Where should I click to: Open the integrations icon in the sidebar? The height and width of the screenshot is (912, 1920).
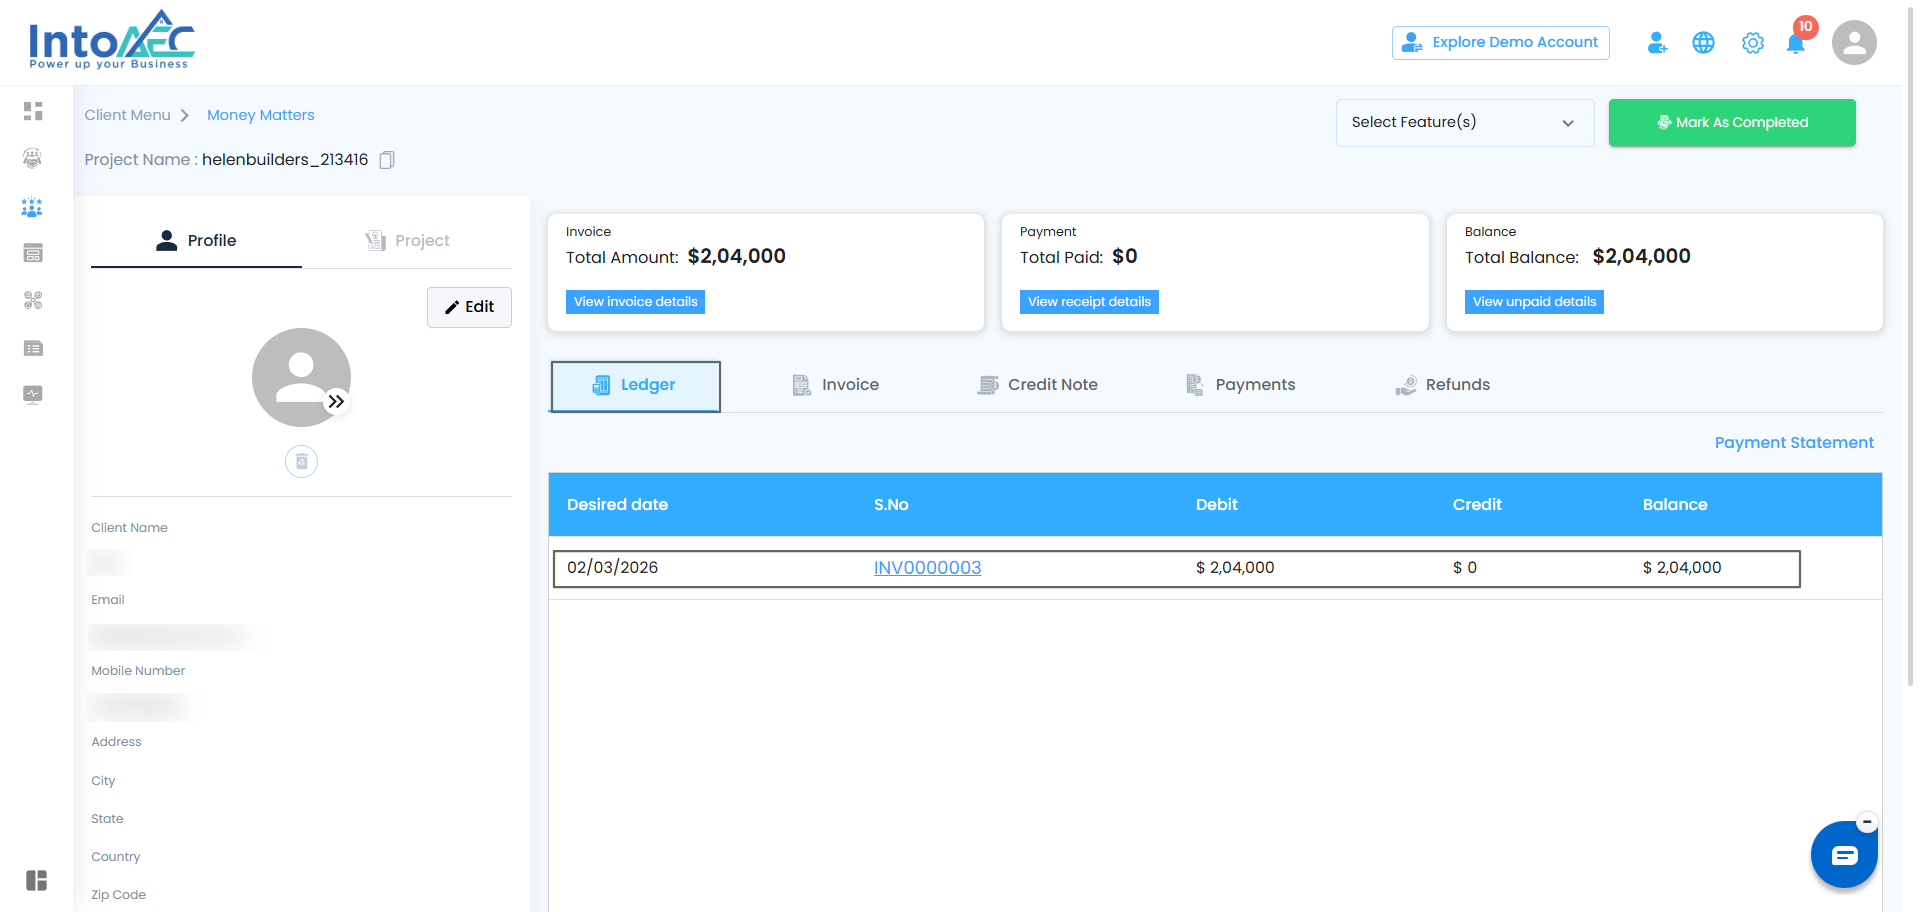coord(33,300)
